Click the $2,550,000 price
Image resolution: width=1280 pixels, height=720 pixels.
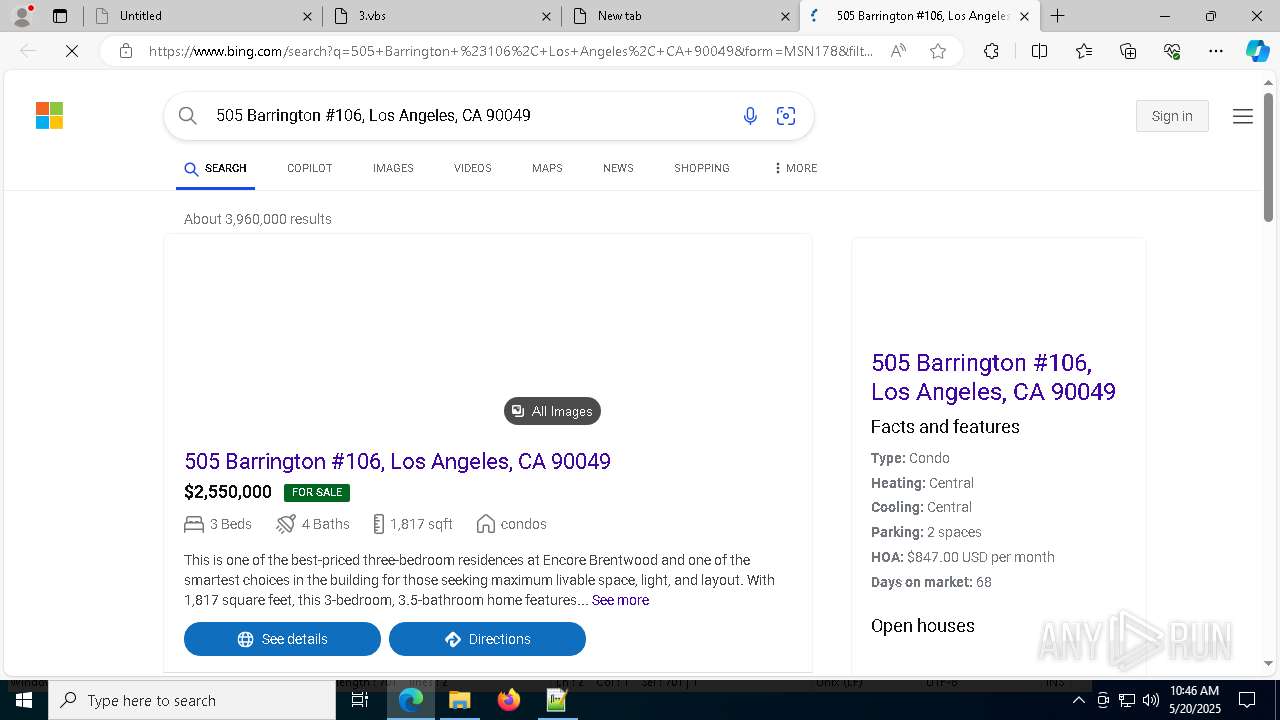(x=228, y=492)
